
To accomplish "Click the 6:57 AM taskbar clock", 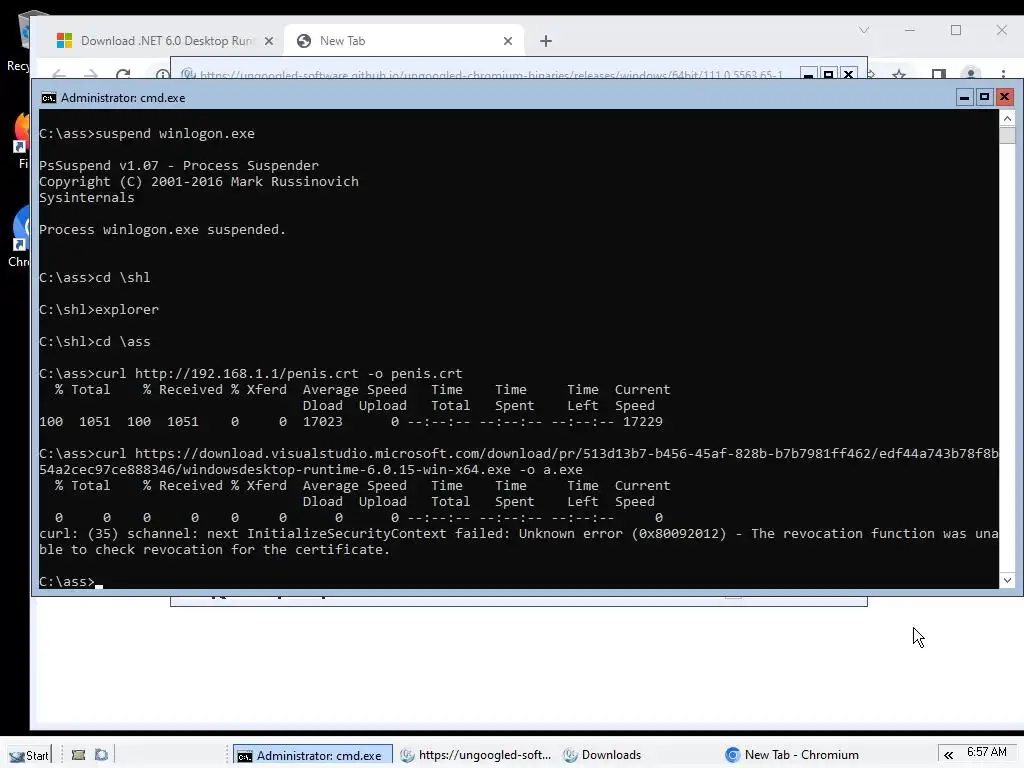I will pos(987,752).
